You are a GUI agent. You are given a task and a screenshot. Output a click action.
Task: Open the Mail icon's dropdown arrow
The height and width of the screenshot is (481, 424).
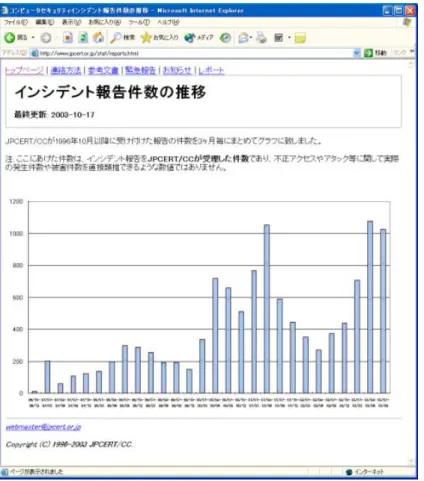(x=251, y=38)
